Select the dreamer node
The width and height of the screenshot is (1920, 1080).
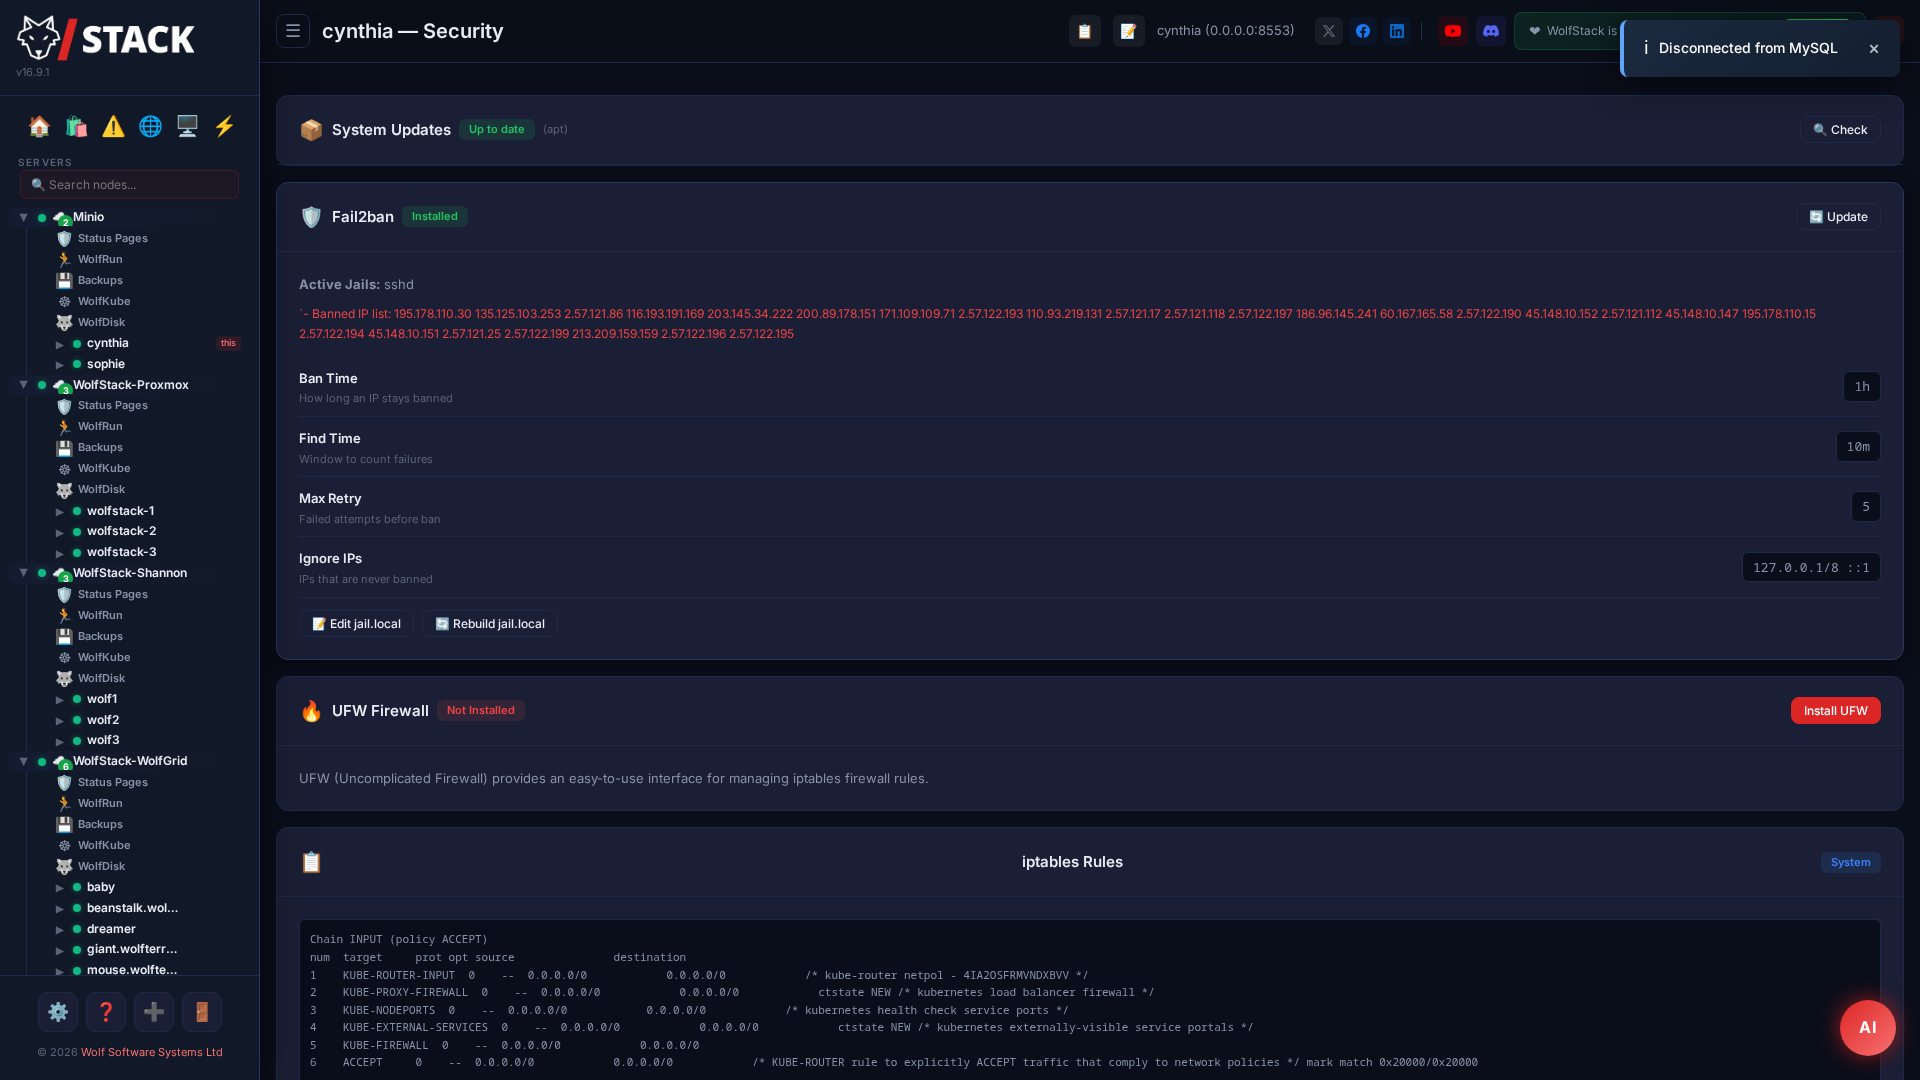coord(111,929)
